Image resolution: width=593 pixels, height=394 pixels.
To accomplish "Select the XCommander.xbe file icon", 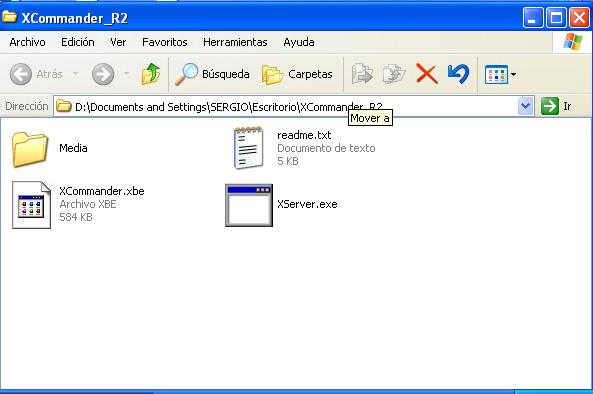I will coord(31,205).
